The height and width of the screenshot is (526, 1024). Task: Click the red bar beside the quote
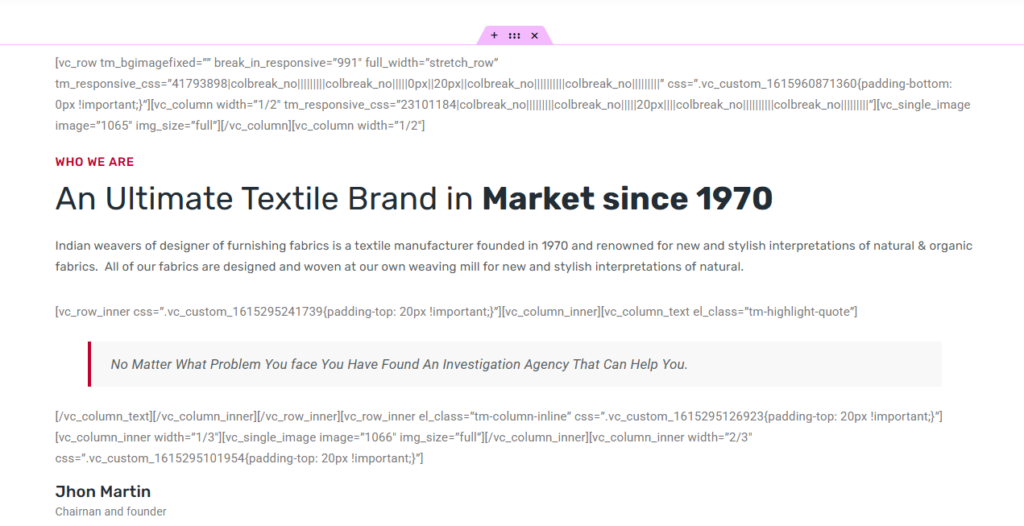(x=89, y=364)
